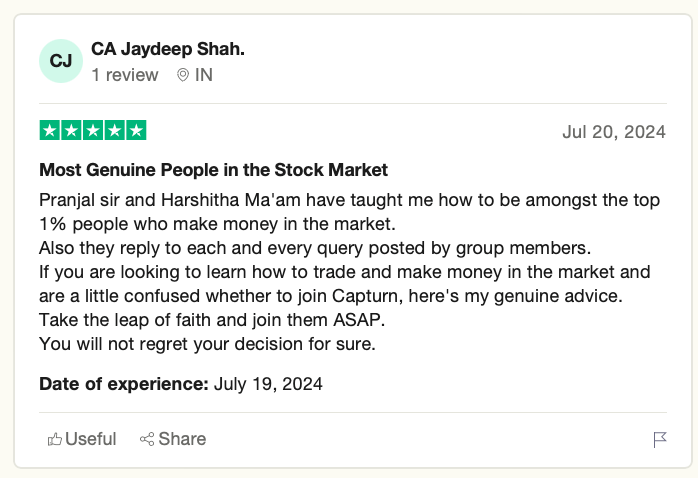This screenshot has height=478, width=698.
Task: Open CA Jaydeep Shah's reviewer profile name
Action: tap(167, 49)
